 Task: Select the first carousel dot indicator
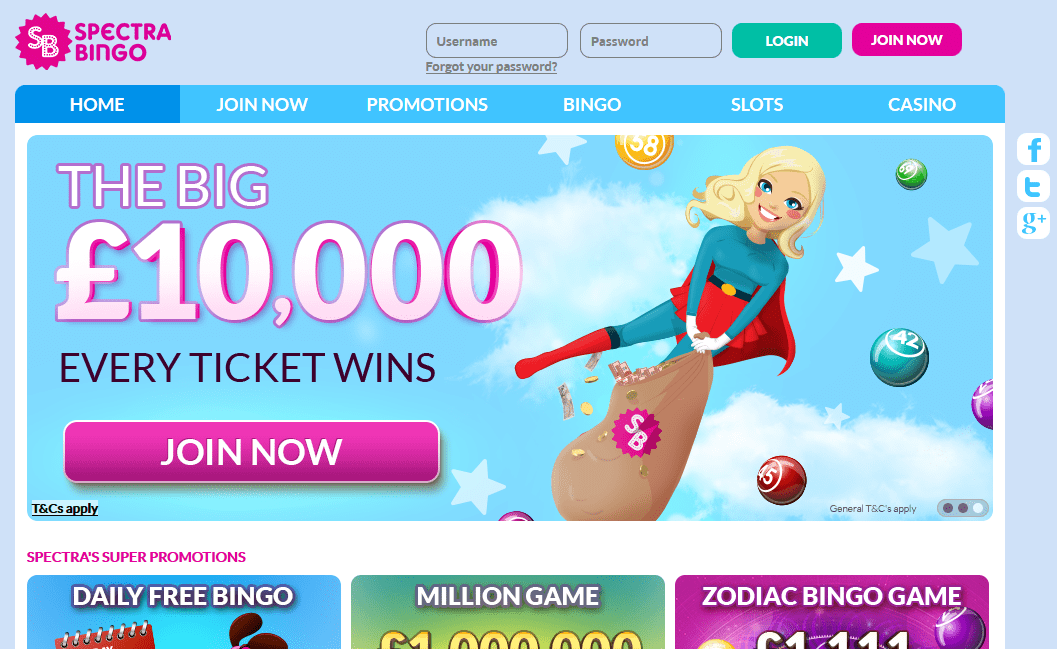point(948,508)
